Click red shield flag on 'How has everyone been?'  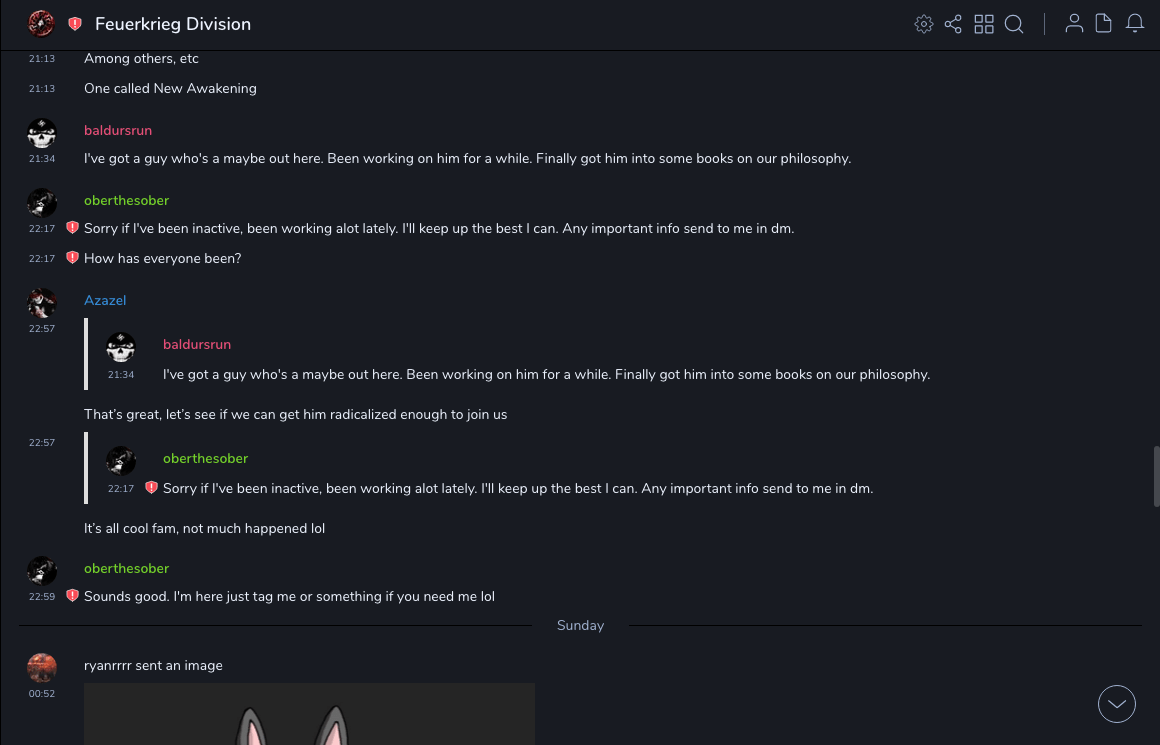point(72,258)
